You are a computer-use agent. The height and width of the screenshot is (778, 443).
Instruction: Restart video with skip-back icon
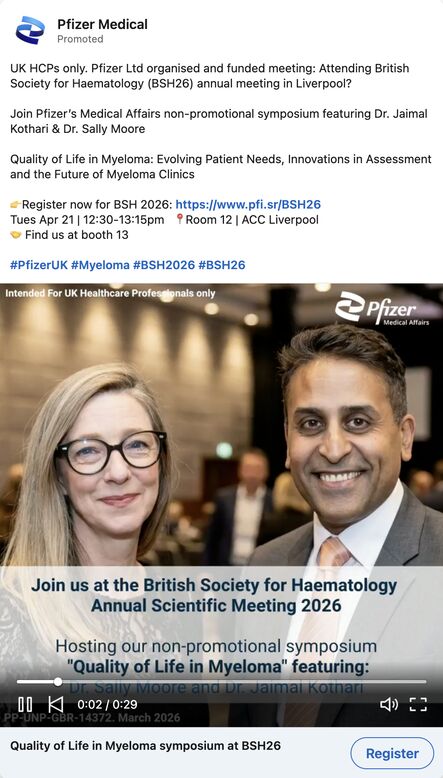tap(55, 704)
